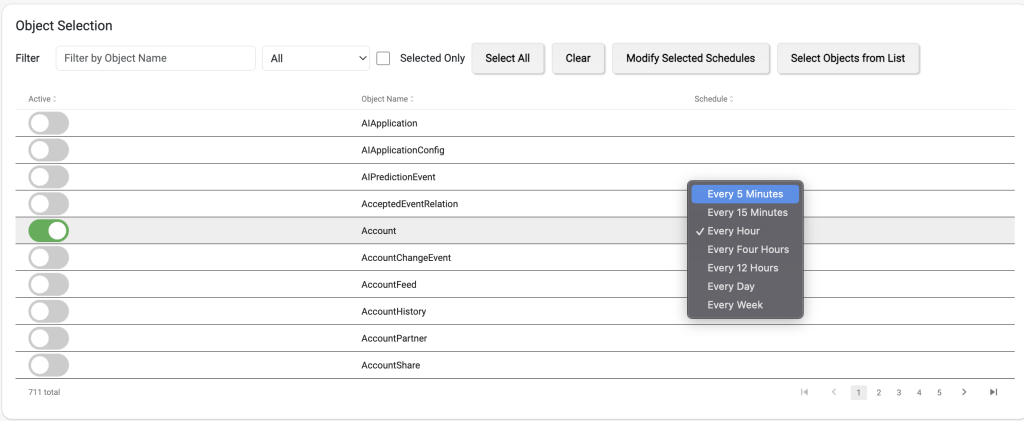This screenshot has height=421, width=1024.
Task: Sort by Object Name column header
Action: pos(387,99)
